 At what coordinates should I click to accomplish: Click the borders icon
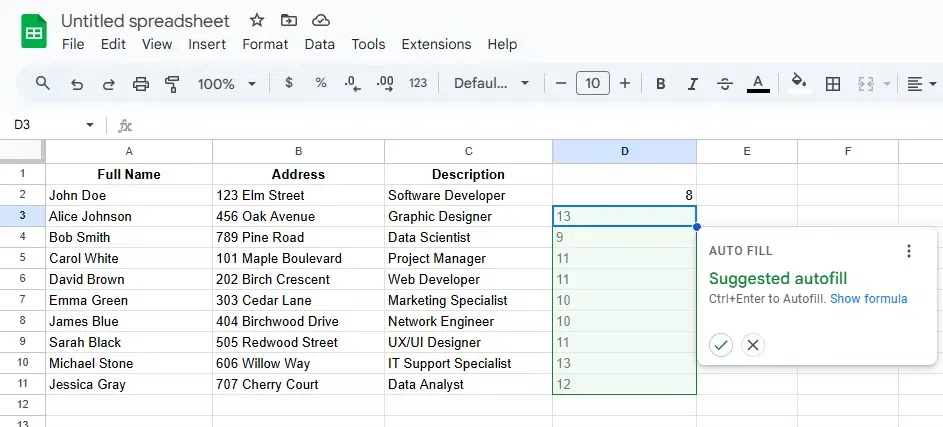point(832,84)
